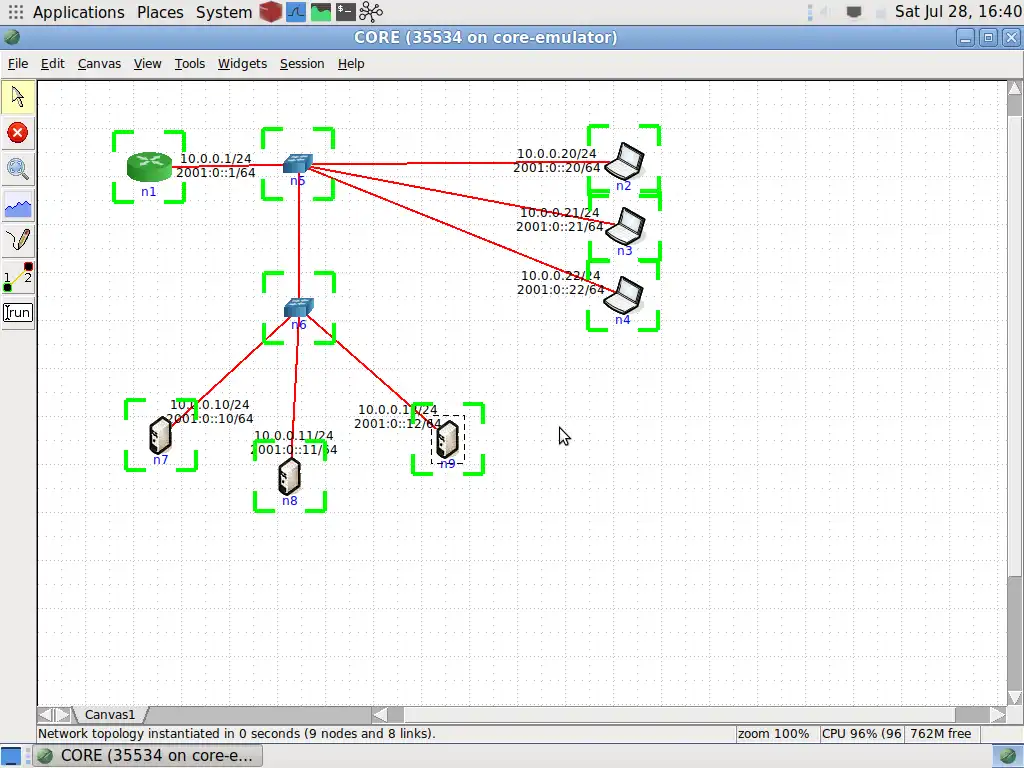Select laptop node n2
The image size is (1024, 768).
pyautogui.click(x=626, y=160)
